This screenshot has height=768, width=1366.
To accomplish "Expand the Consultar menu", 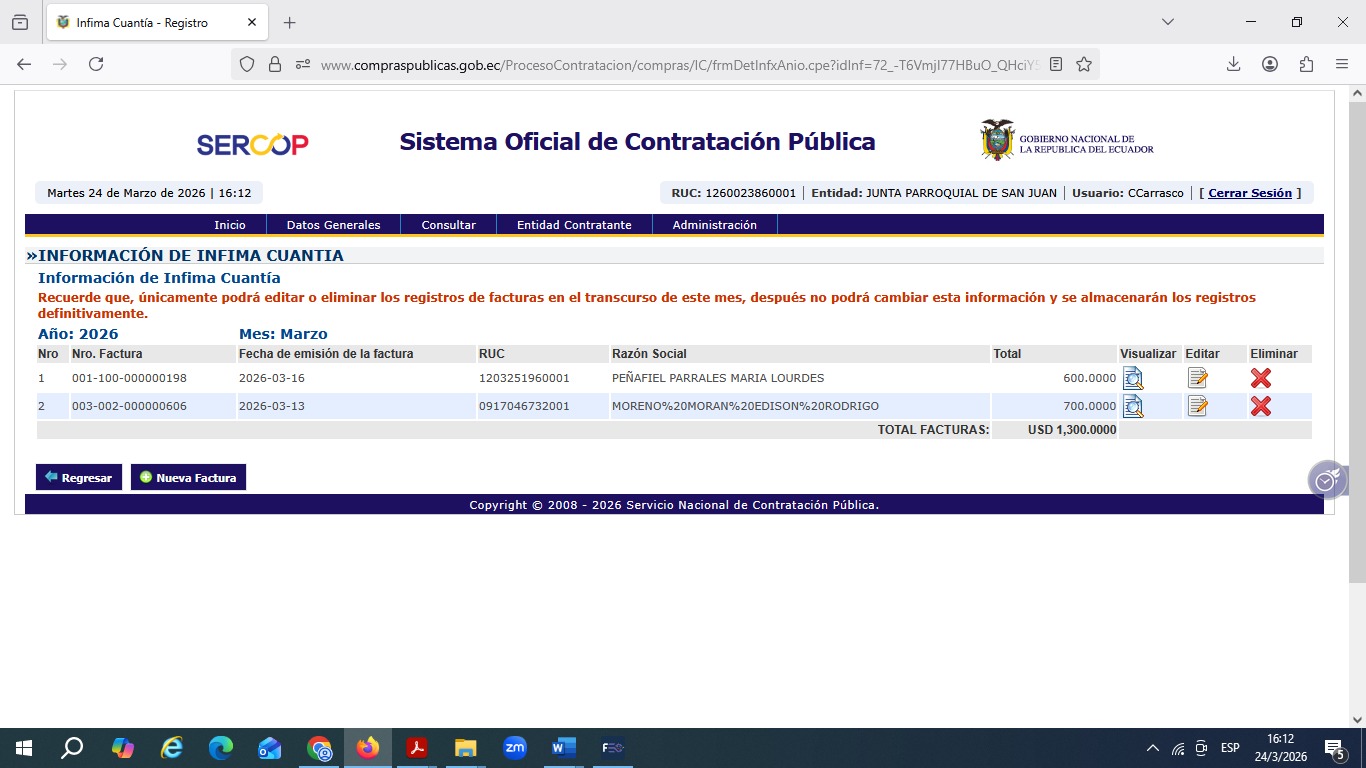I will coord(448,225).
